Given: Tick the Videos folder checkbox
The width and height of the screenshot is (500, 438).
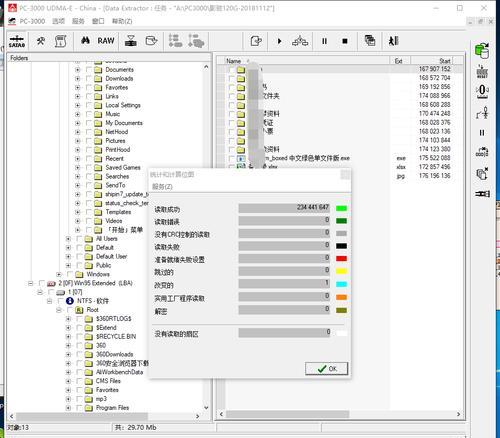Looking at the screenshot, I should tap(89, 221).
